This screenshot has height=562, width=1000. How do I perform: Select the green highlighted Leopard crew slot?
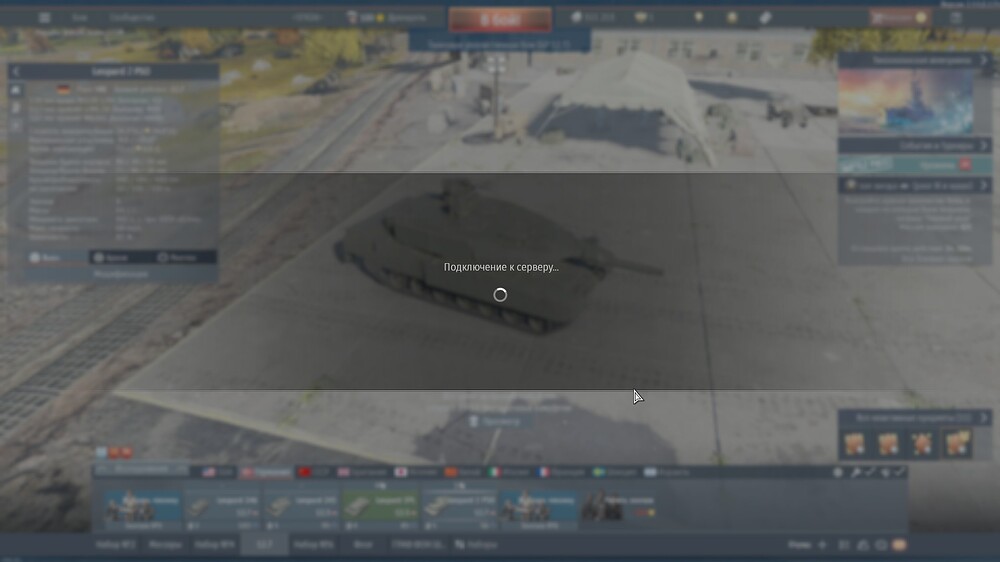point(379,507)
